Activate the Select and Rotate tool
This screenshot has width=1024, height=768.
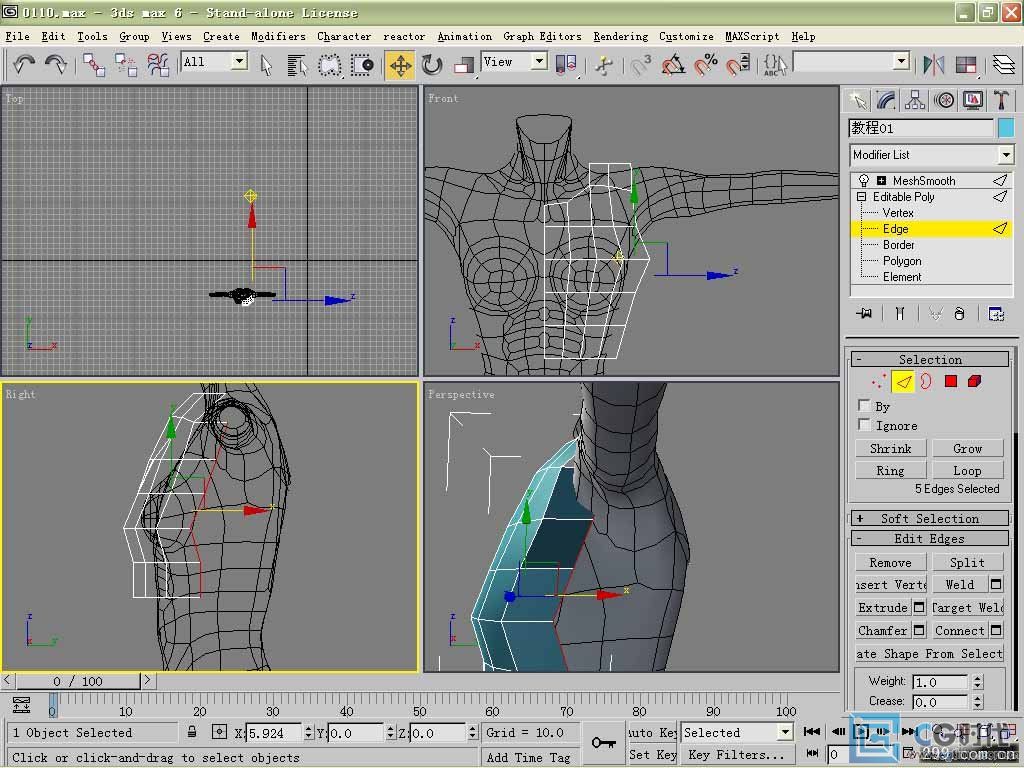click(432, 64)
